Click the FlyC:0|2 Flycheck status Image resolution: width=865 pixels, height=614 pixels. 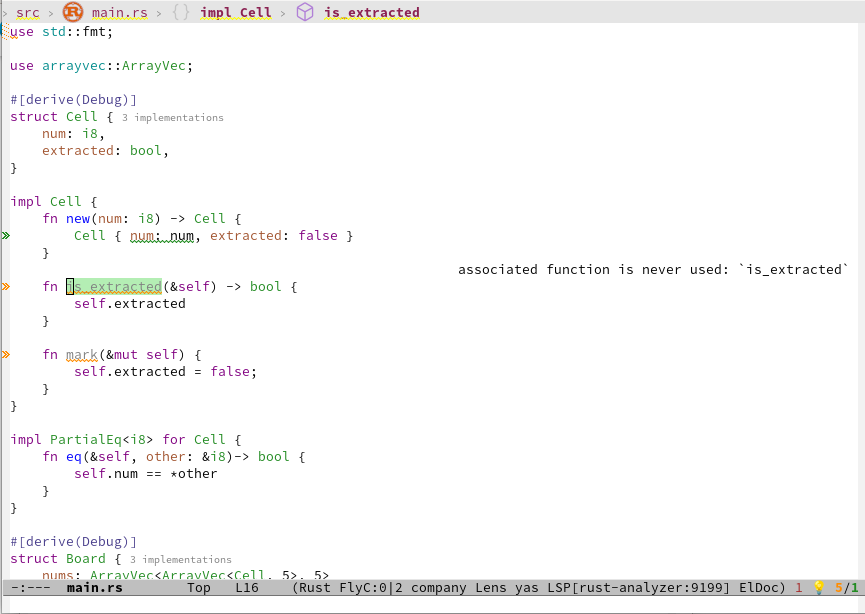[371, 588]
